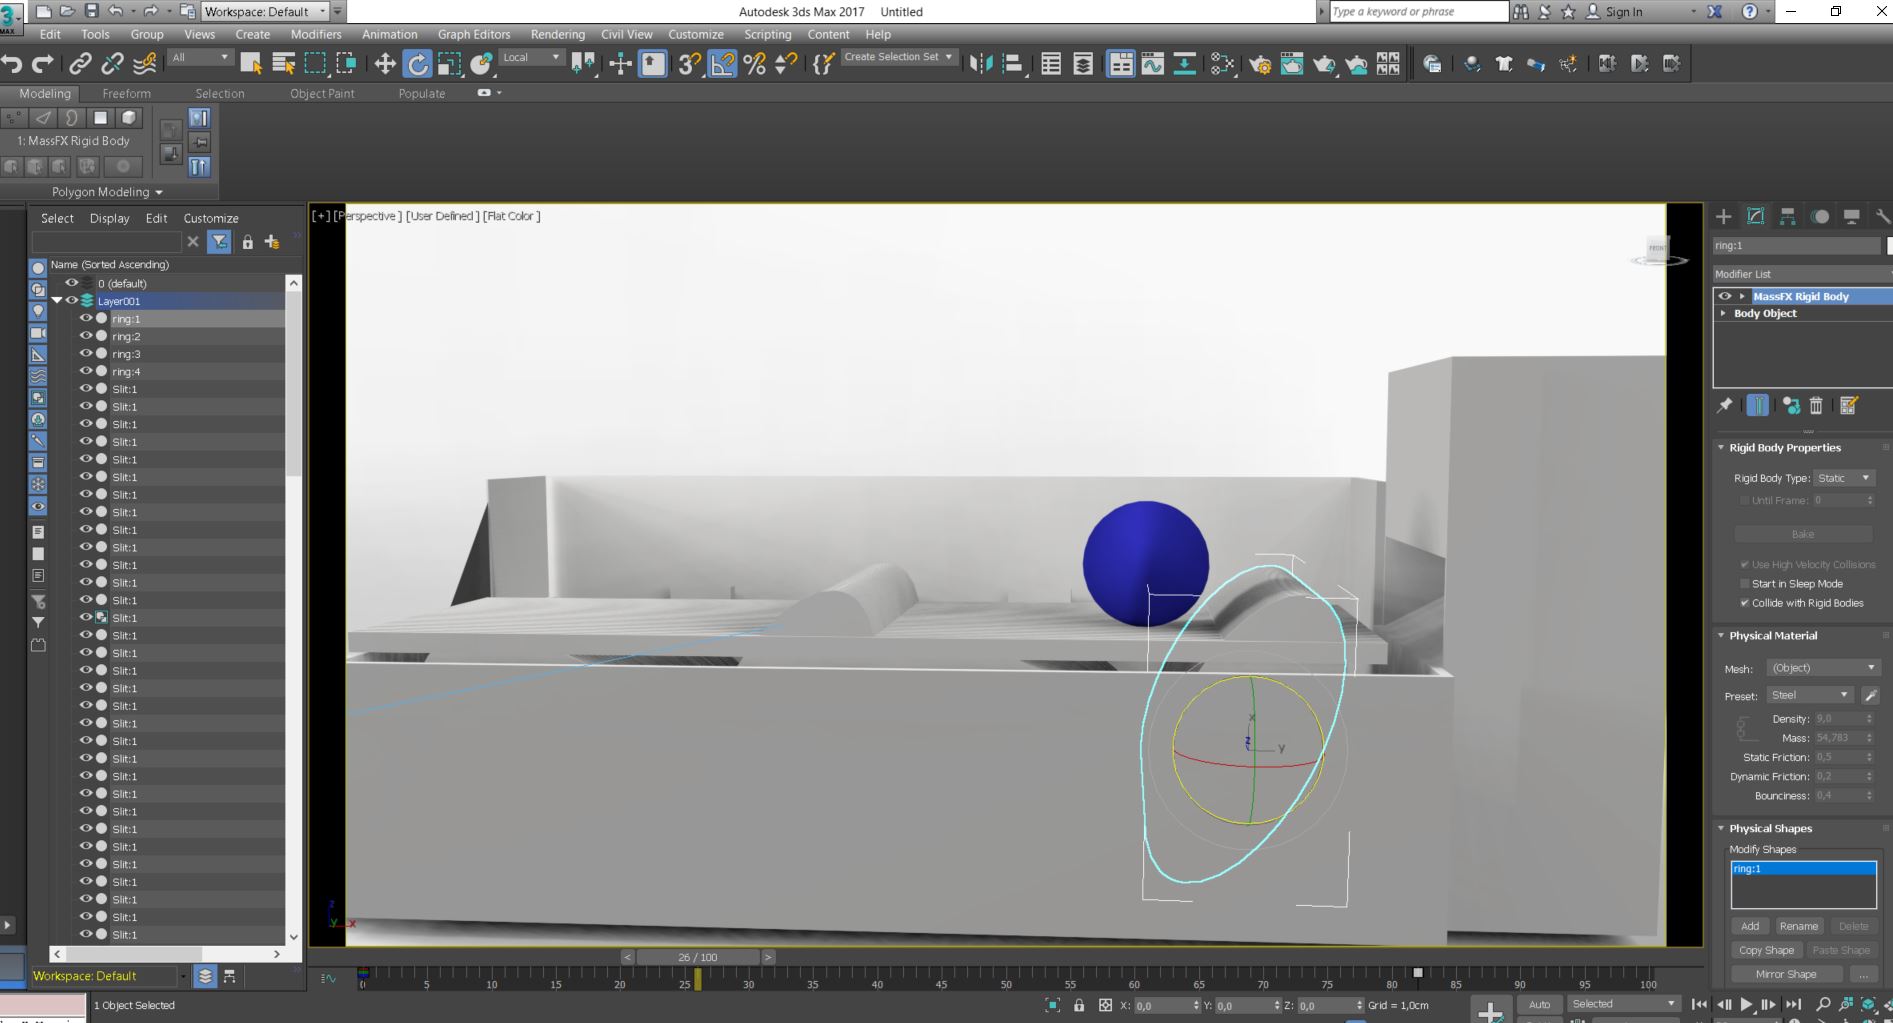The image size is (1893, 1023).
Task: Open the Steel preset dropdown
Action: pyautogui.click(x=1808, y=694)
